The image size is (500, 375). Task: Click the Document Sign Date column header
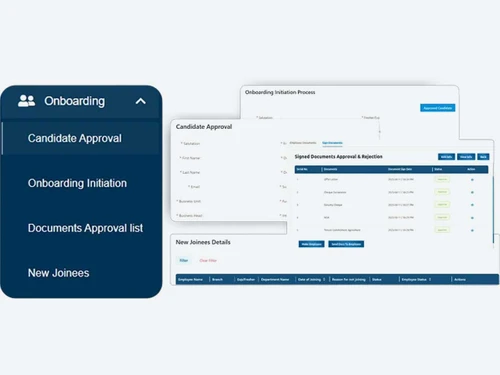400,169
